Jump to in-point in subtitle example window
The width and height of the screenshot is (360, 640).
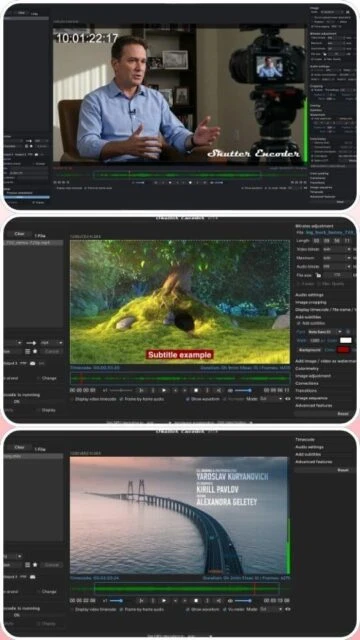click(x=141, y=390)
